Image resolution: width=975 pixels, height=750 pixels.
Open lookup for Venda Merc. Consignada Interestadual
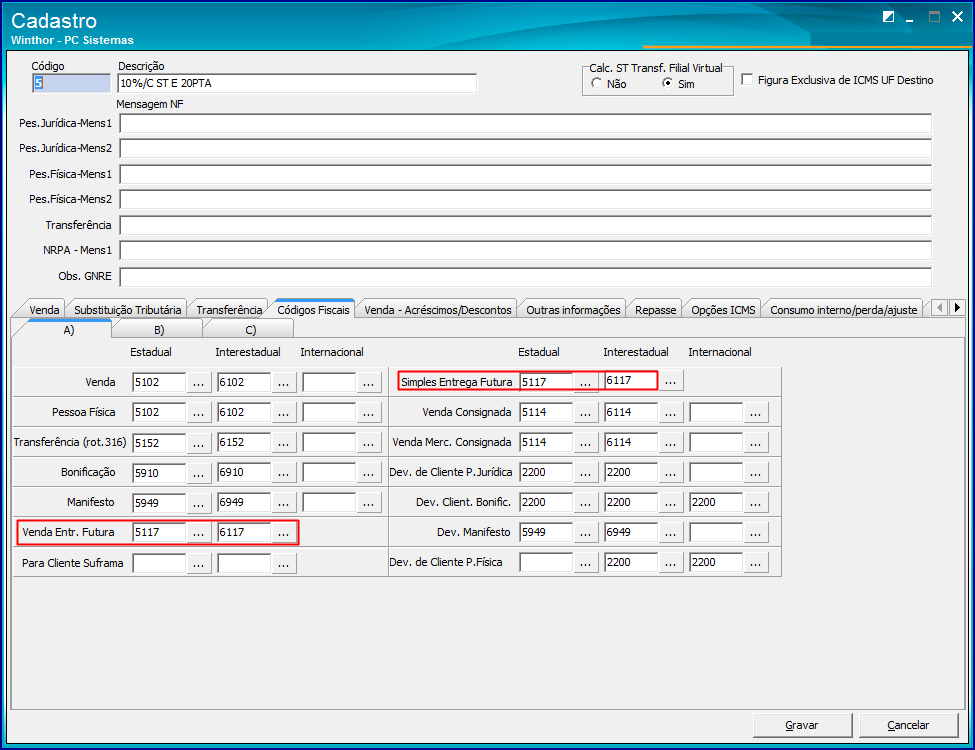coord(670,443)
